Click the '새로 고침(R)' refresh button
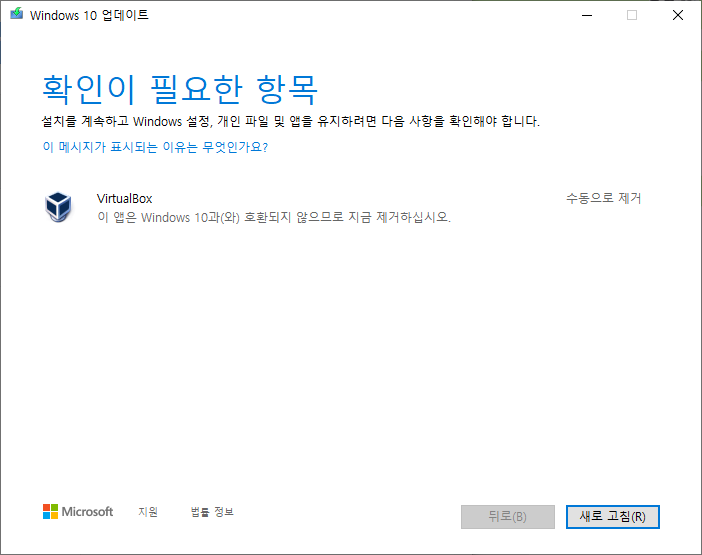Image resolution: width=702 pixels, height=555 pixels. 612,517
